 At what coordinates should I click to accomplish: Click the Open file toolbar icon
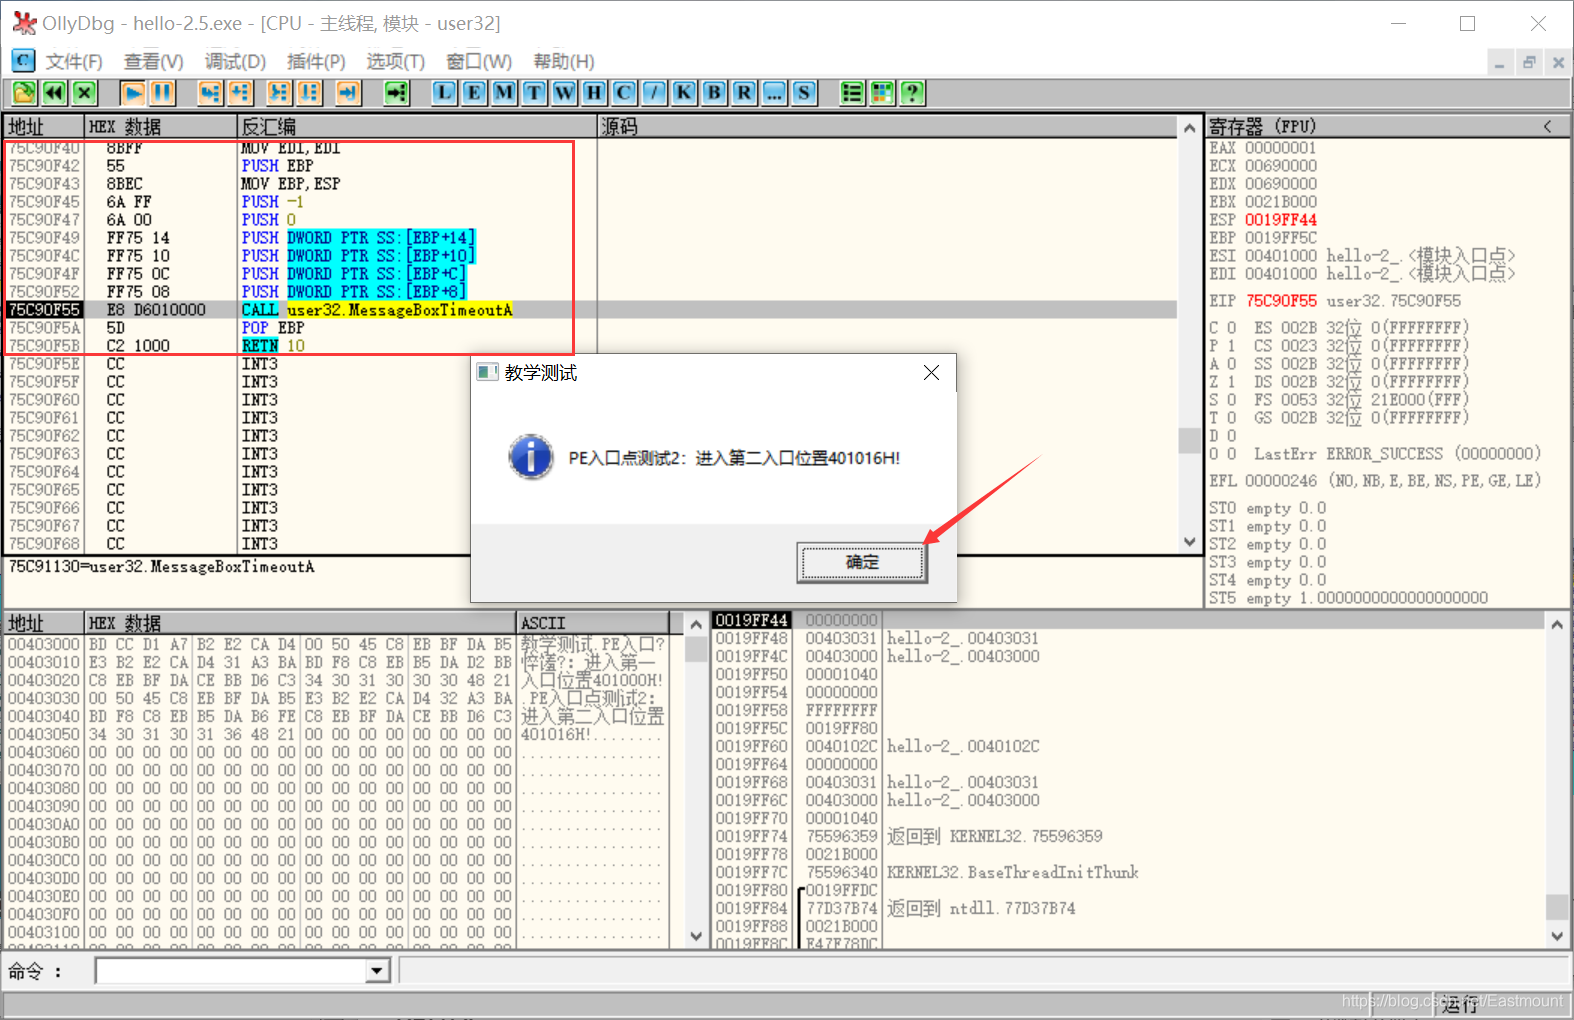click(24, 93)
